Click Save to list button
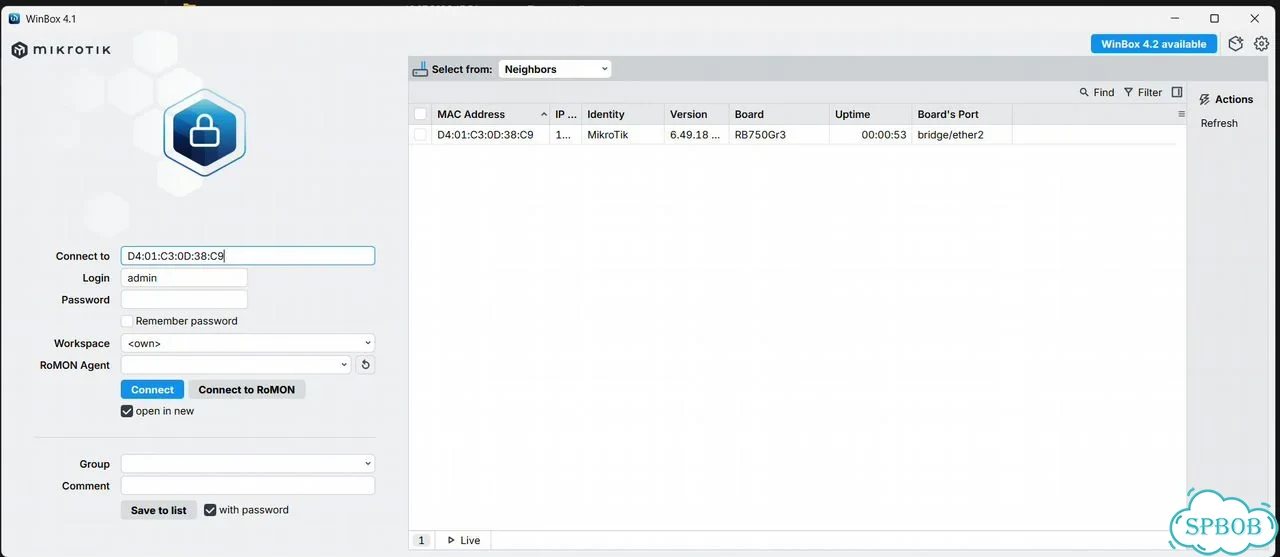 click(159, 510)
